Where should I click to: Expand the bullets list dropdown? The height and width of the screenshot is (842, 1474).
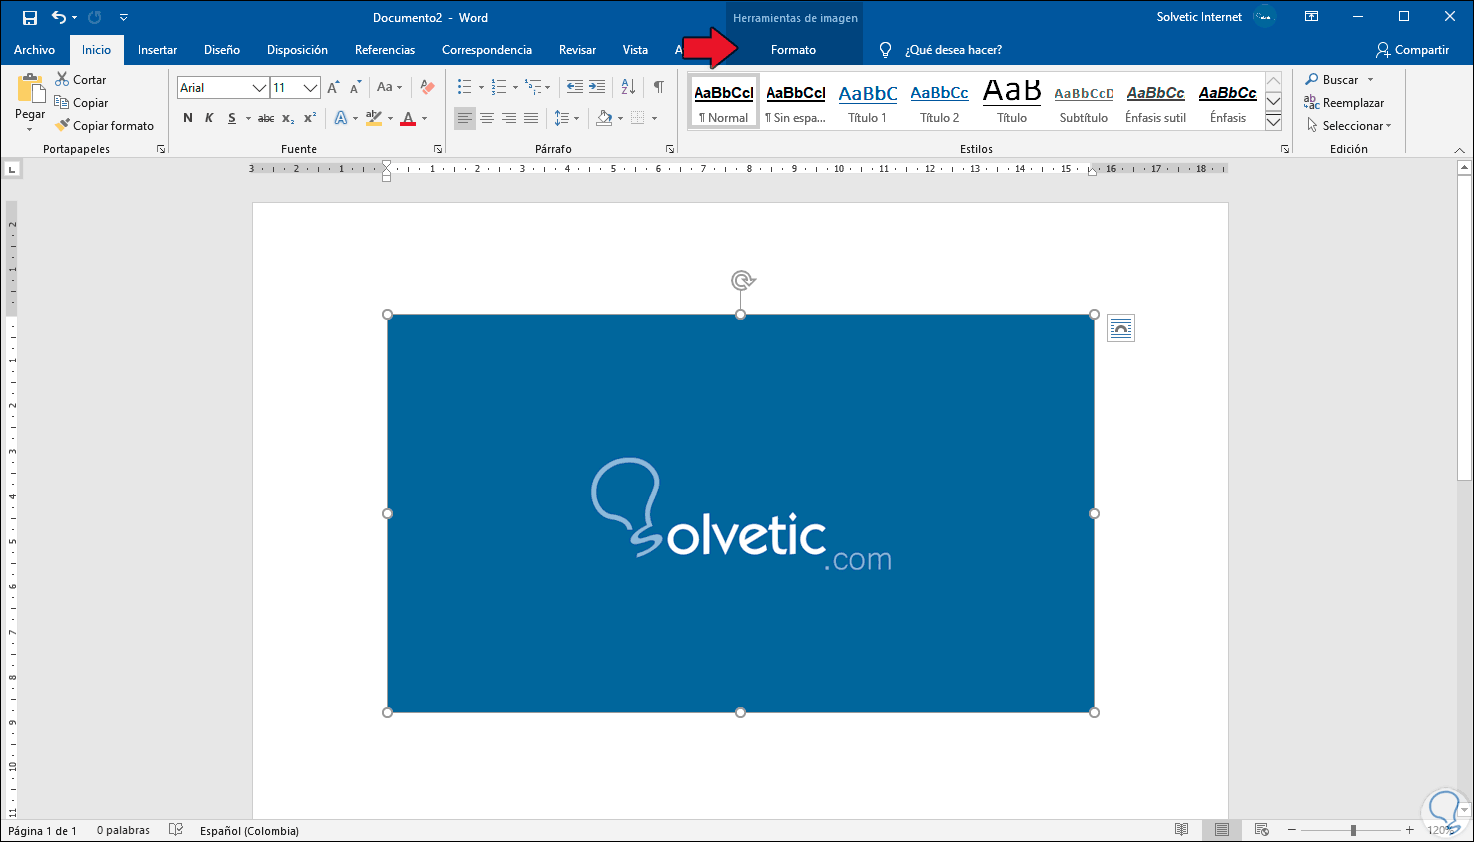point(481,87)
